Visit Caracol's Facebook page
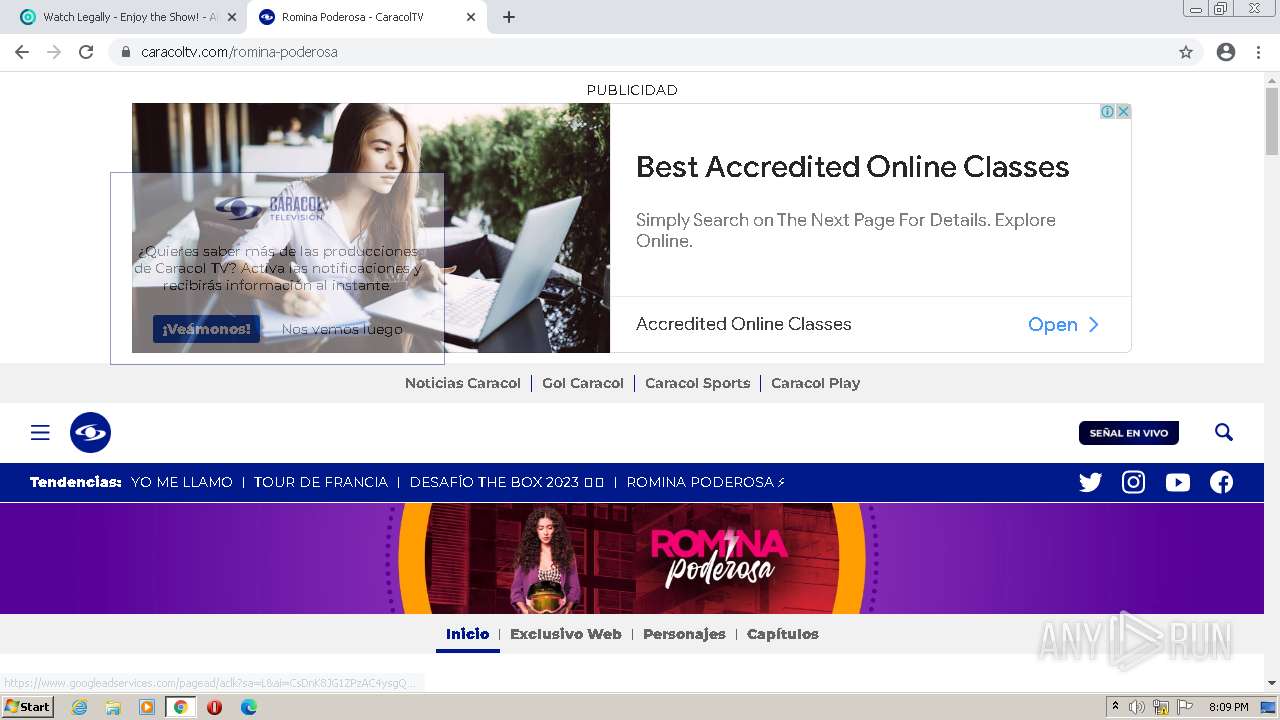Image resolution: width=1280 pixels, height=720 pixels. pos(1221,482)
